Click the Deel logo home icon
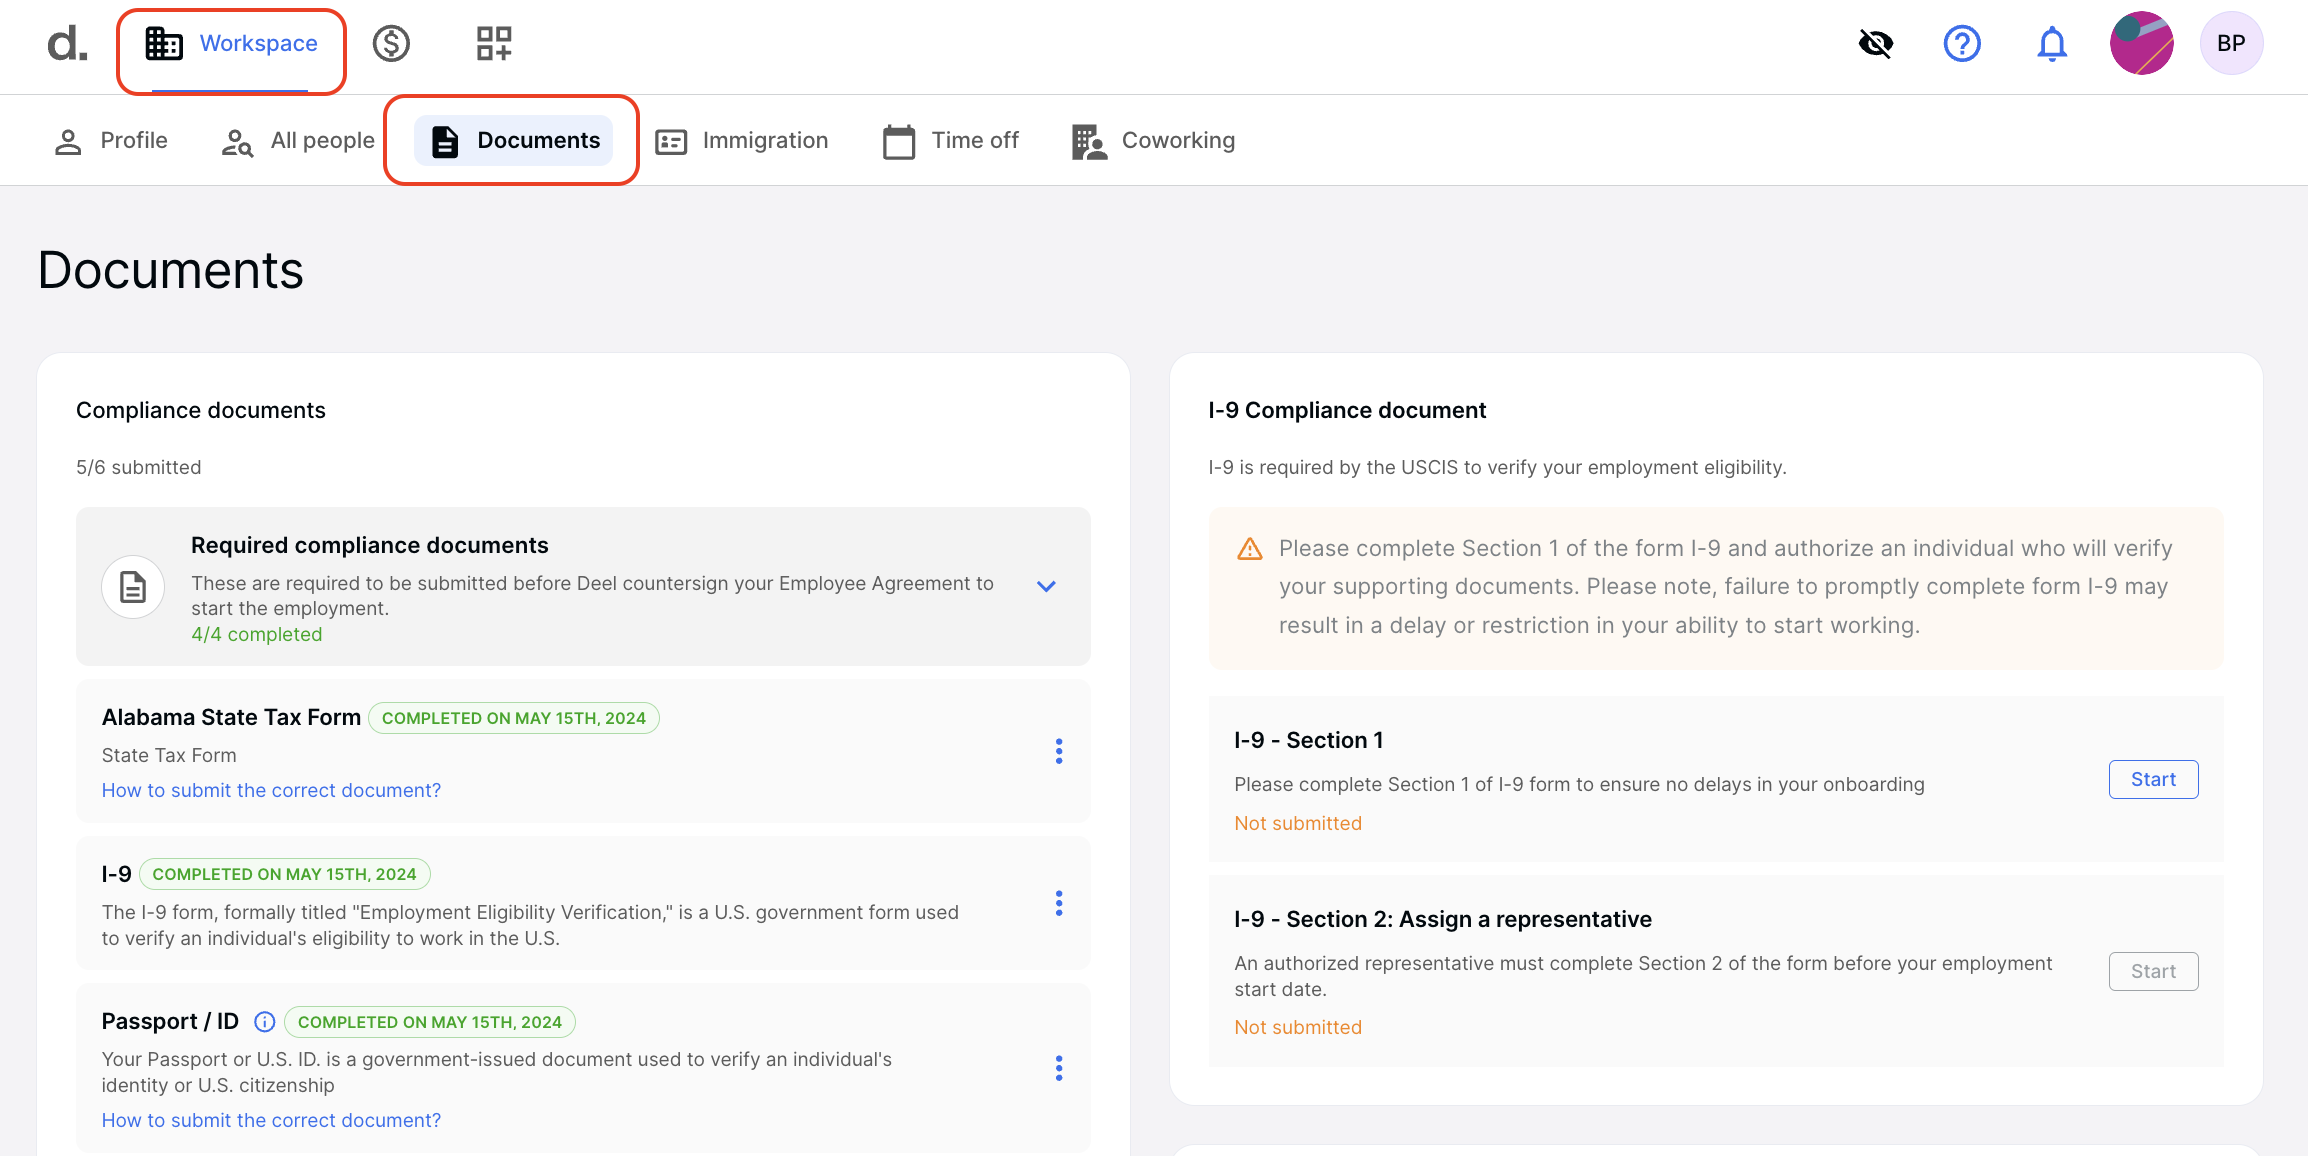Viewport: 2308px width, 1156px height. point(67,44)
